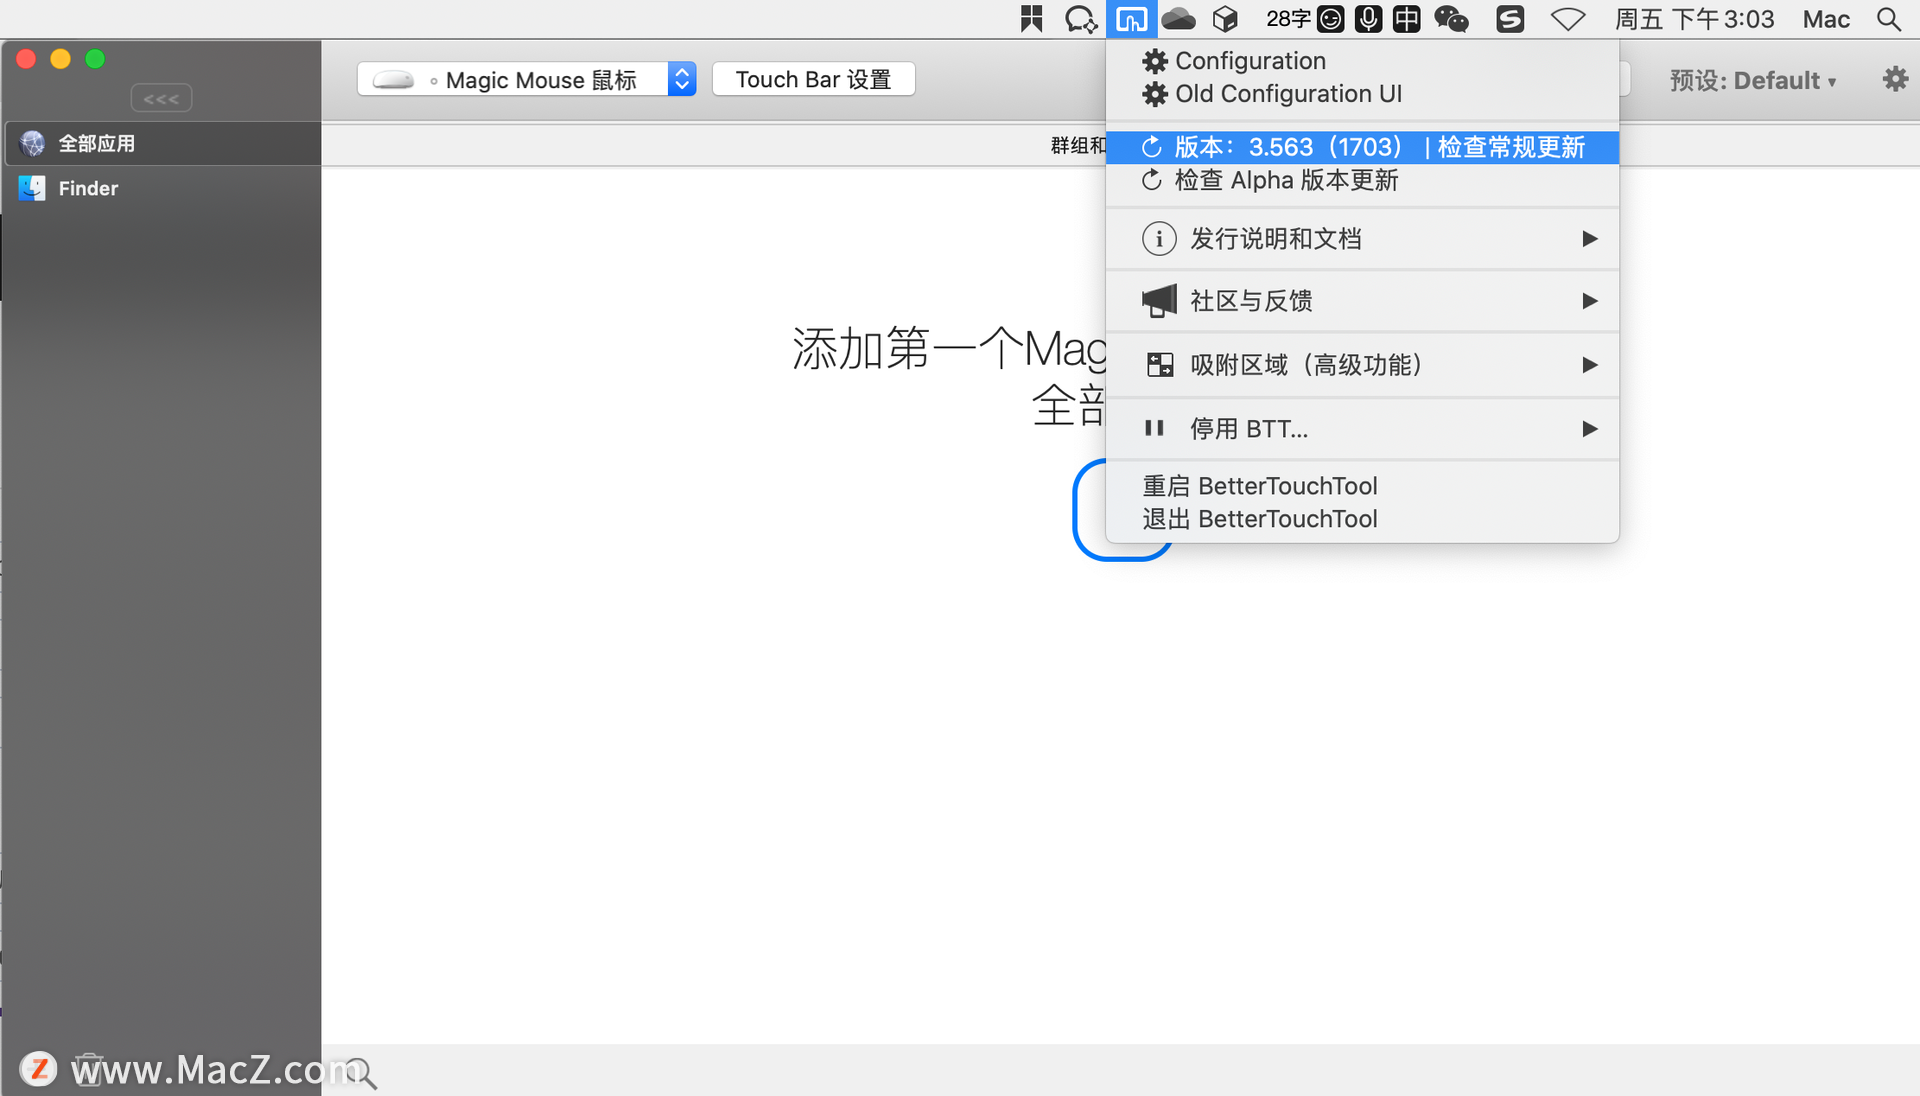
Task: Click the Finder app icon in the sidebar
Action: point(32,188)
